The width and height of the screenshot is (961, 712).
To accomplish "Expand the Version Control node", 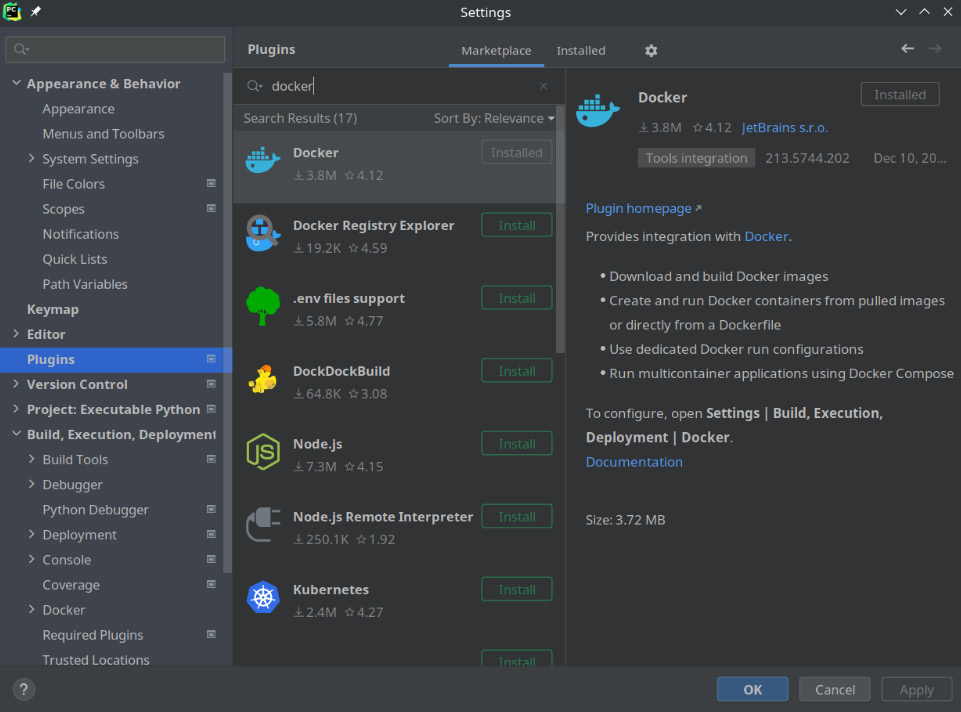I will click(16, 384).
